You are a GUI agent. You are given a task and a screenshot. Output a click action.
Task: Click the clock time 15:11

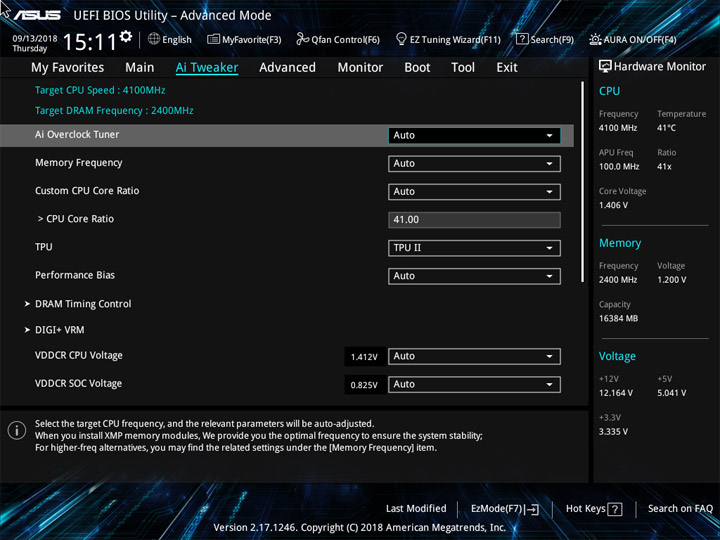tap(90, 42)
